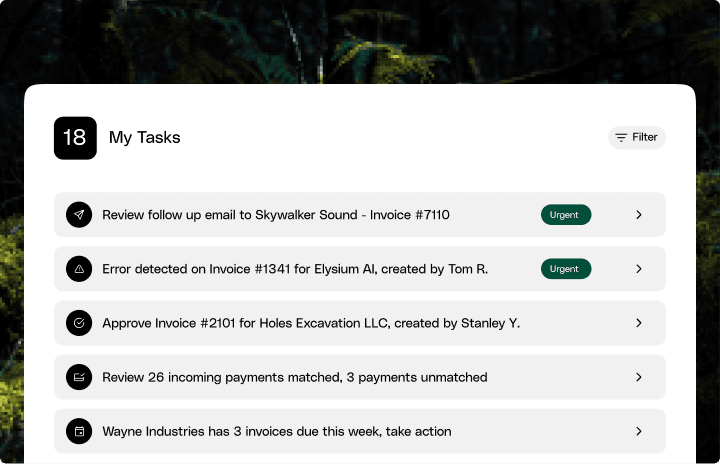
Task: Expand the Holes Excavation invoice chevron
Action: pos(639,323)
